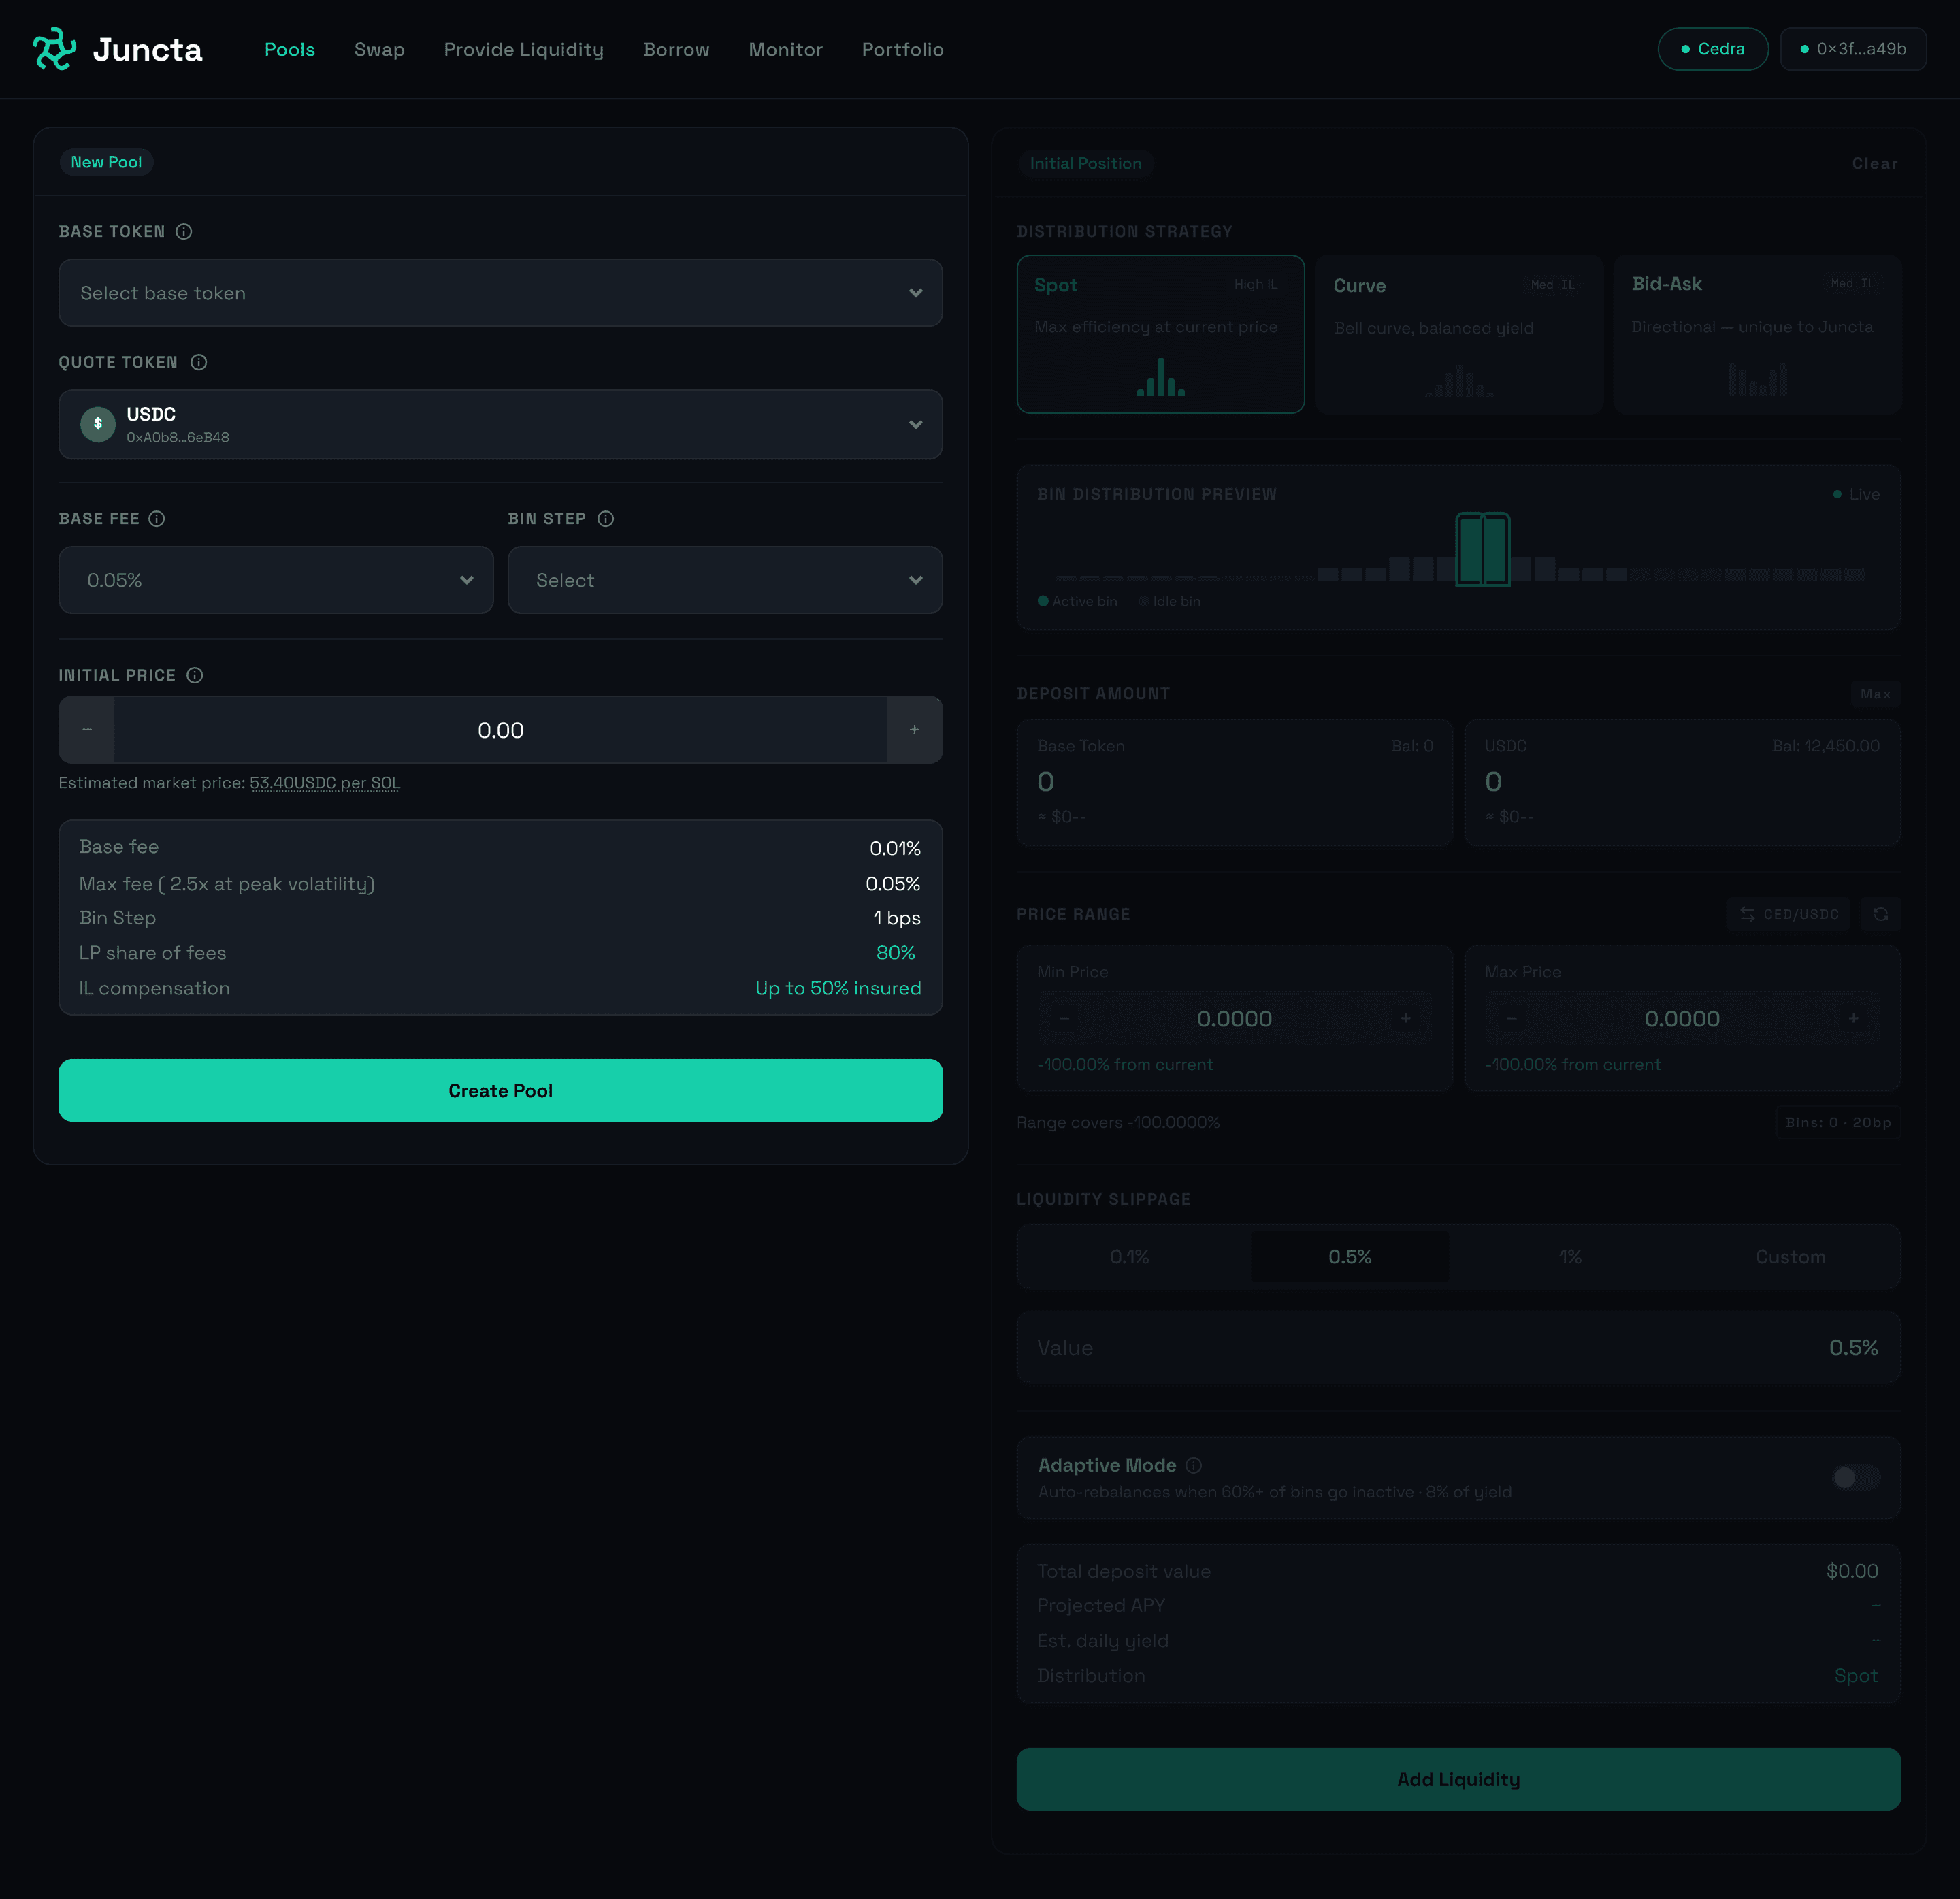Increase the Min Price value
This screenshot has height=1899, width=1960.
coord(1405,1018)
